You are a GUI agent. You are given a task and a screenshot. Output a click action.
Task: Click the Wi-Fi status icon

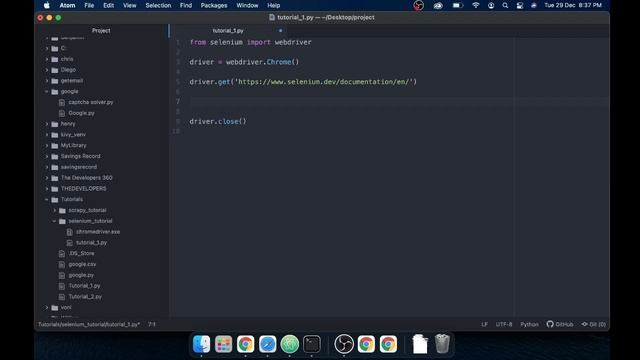click(x=476, y=5)
